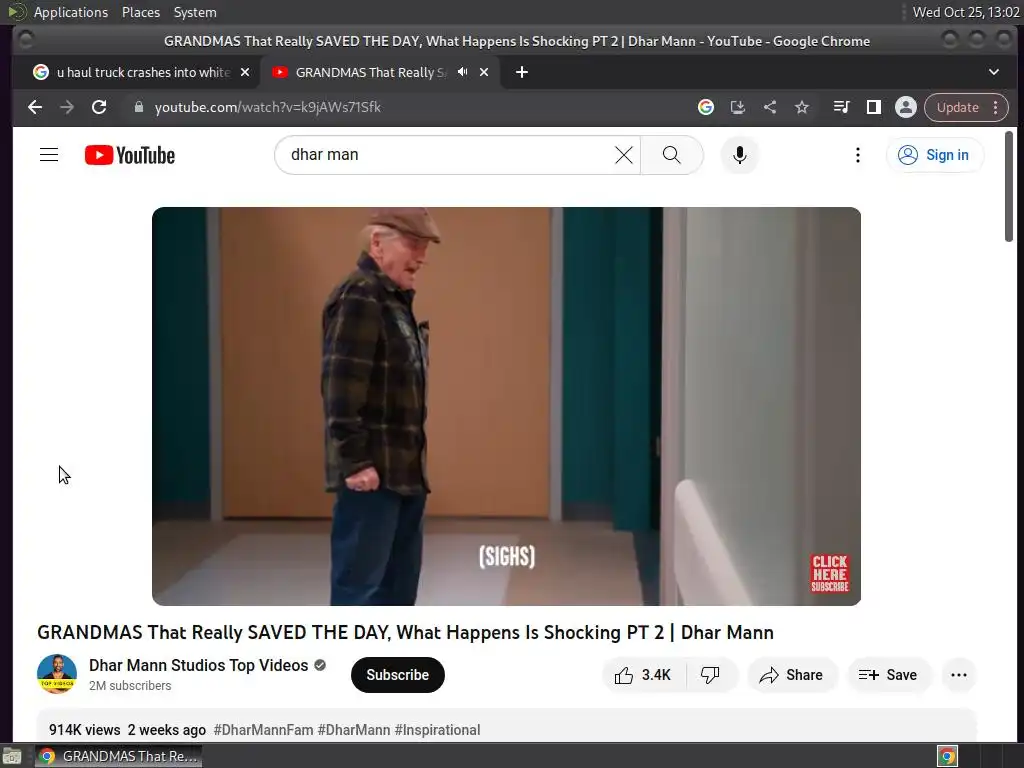Go to YouTube home via logo
Viewport: 1024px width, 768px height.
pyautogui.click(x=130, y=155)
